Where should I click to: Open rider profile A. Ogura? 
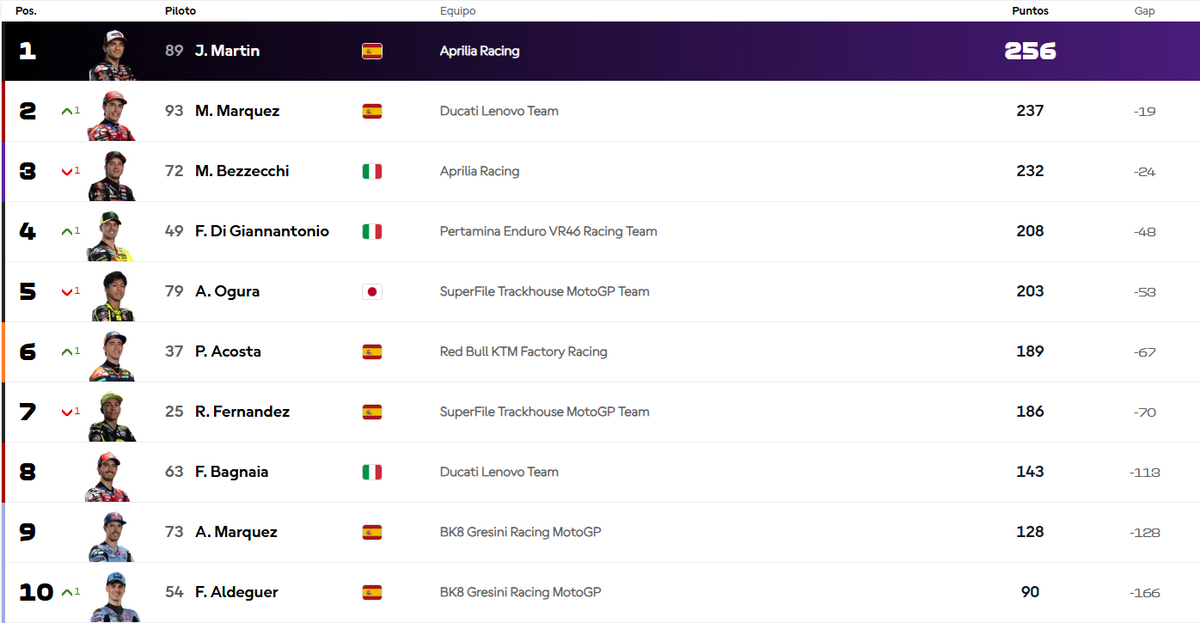227,292
